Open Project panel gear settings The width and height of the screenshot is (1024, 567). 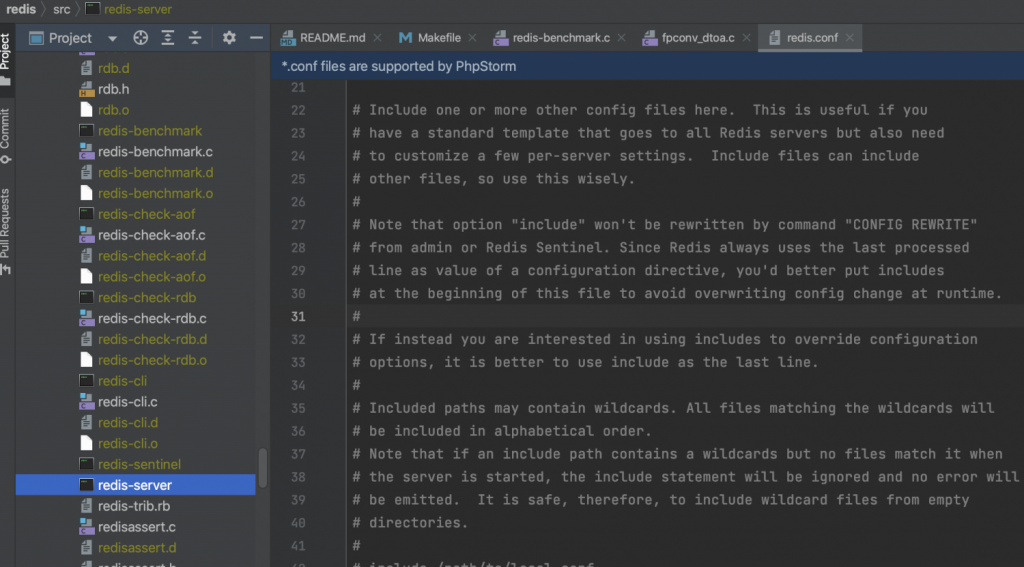click(x=229, y=38)
